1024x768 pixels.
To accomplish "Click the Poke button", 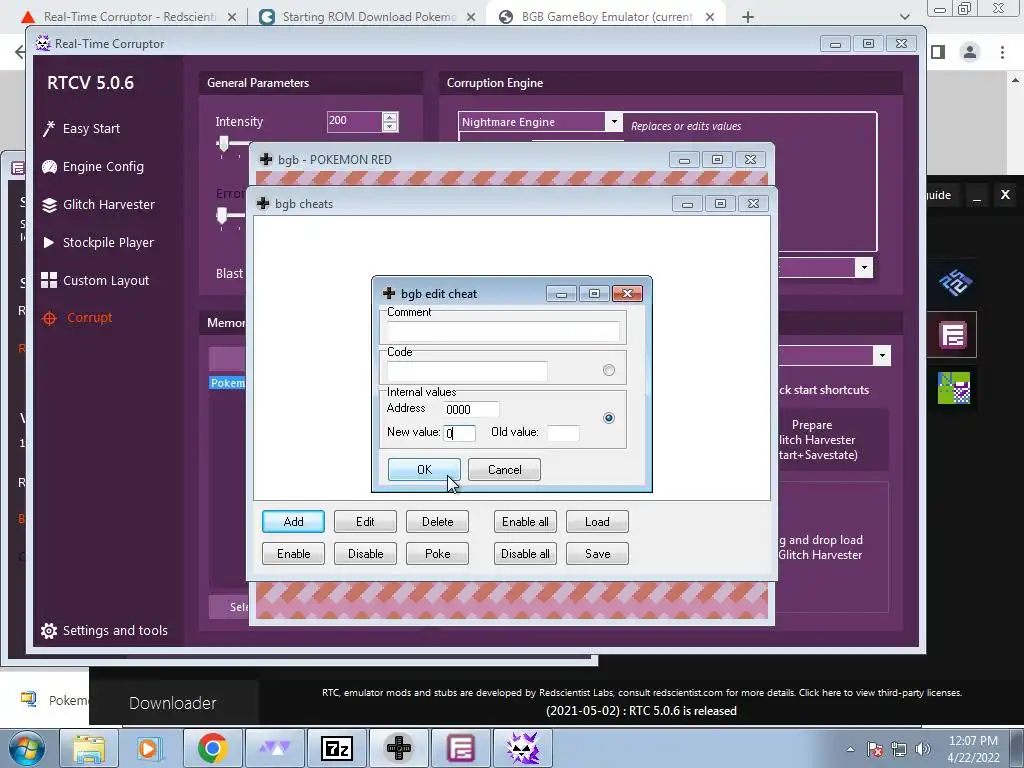I will [438, 554].
